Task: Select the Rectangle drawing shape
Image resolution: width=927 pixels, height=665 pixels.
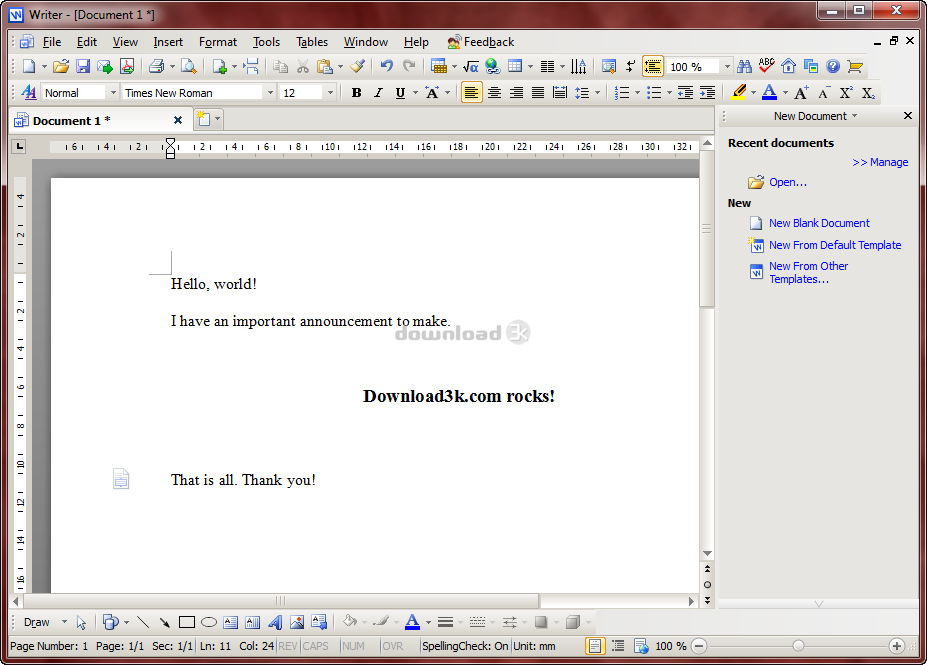Action: (x=187, y=622)
